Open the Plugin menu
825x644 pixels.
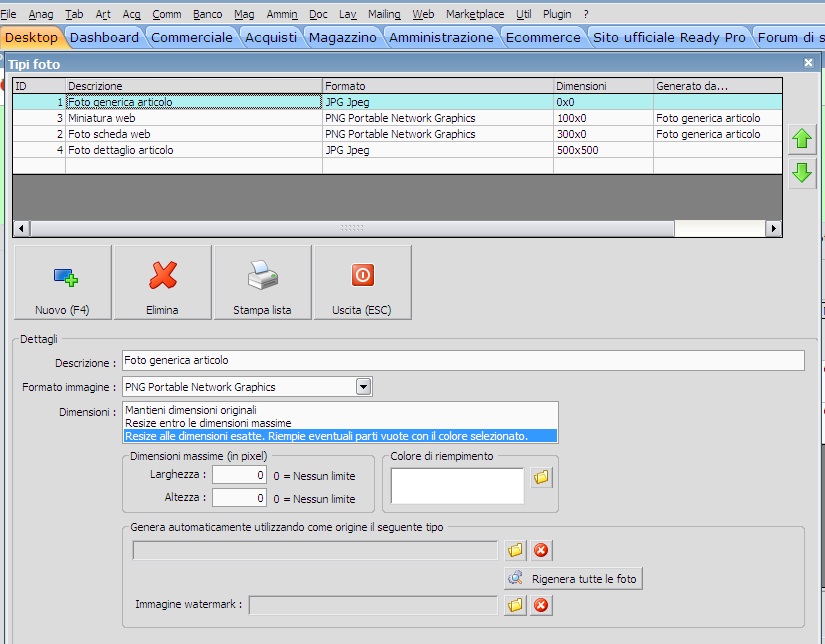[557, 14]
